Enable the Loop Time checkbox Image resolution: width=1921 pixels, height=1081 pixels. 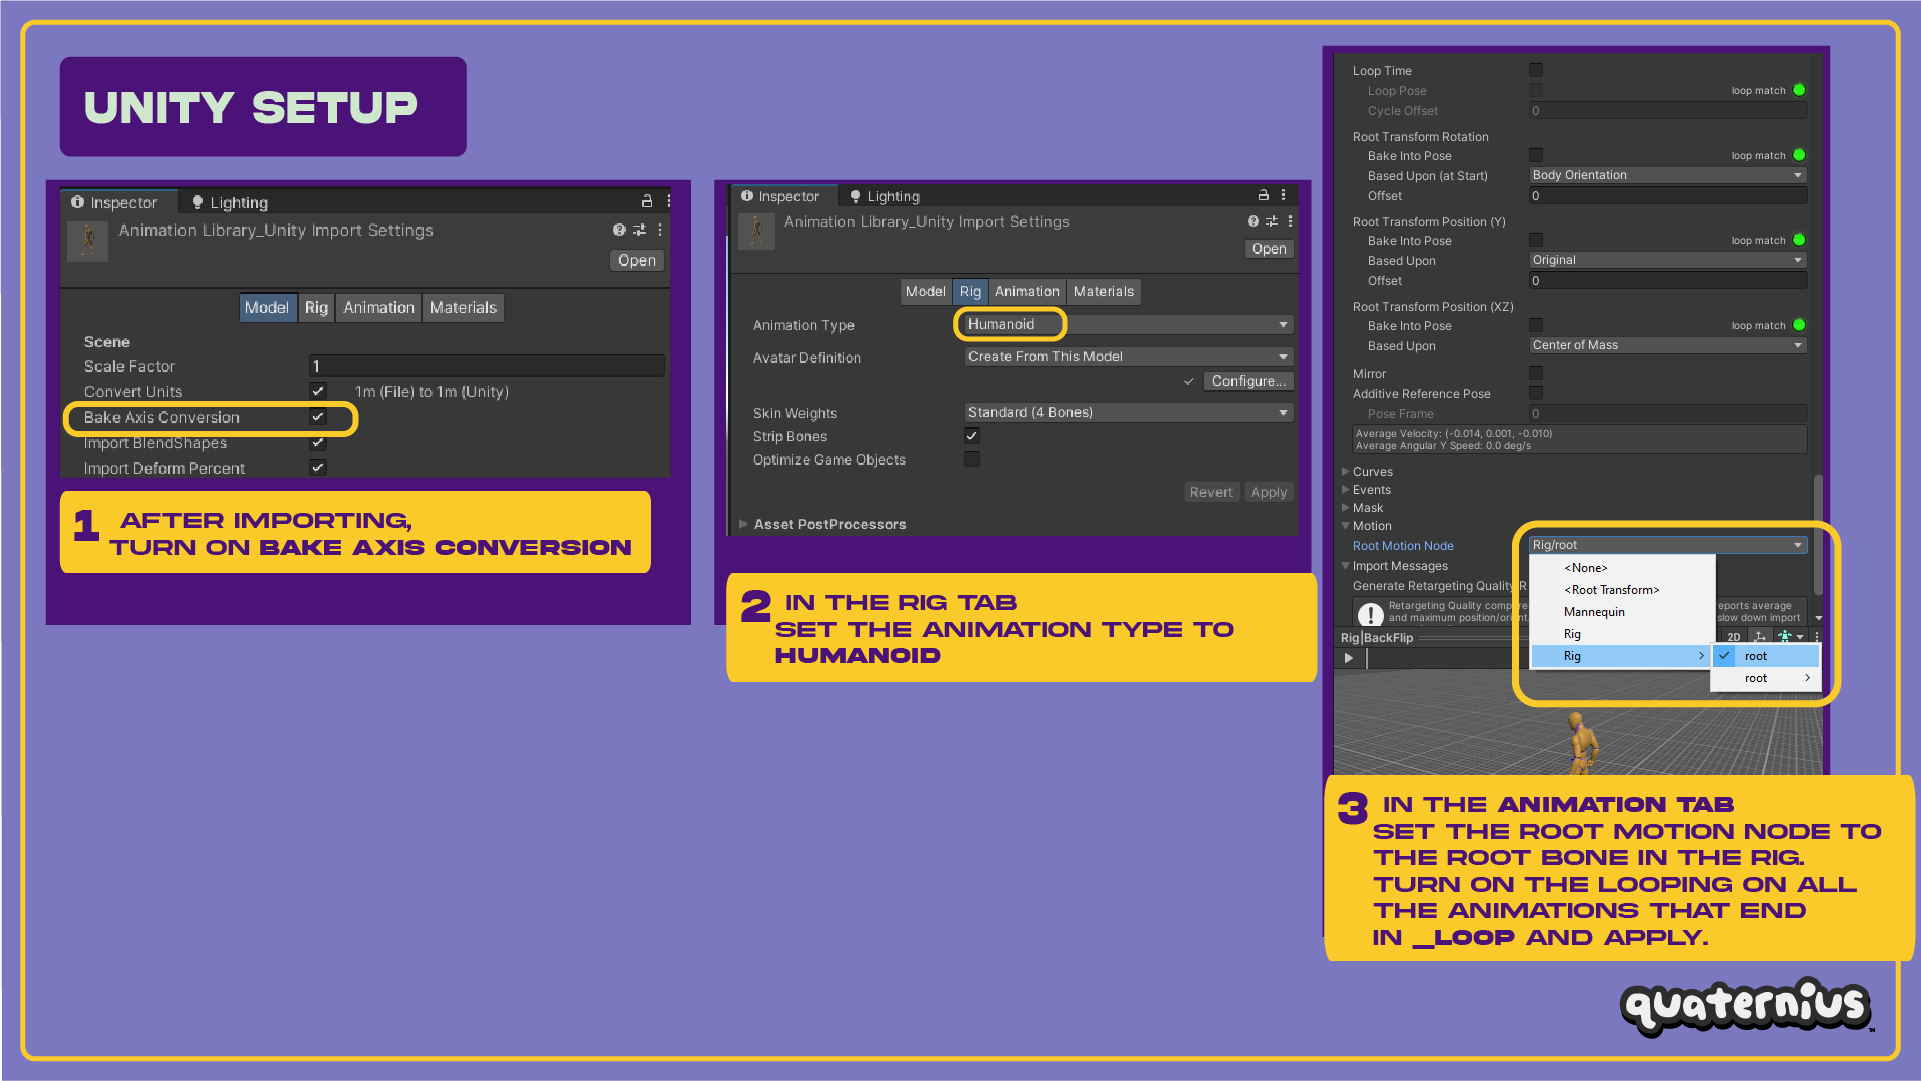pos(1536,70)
